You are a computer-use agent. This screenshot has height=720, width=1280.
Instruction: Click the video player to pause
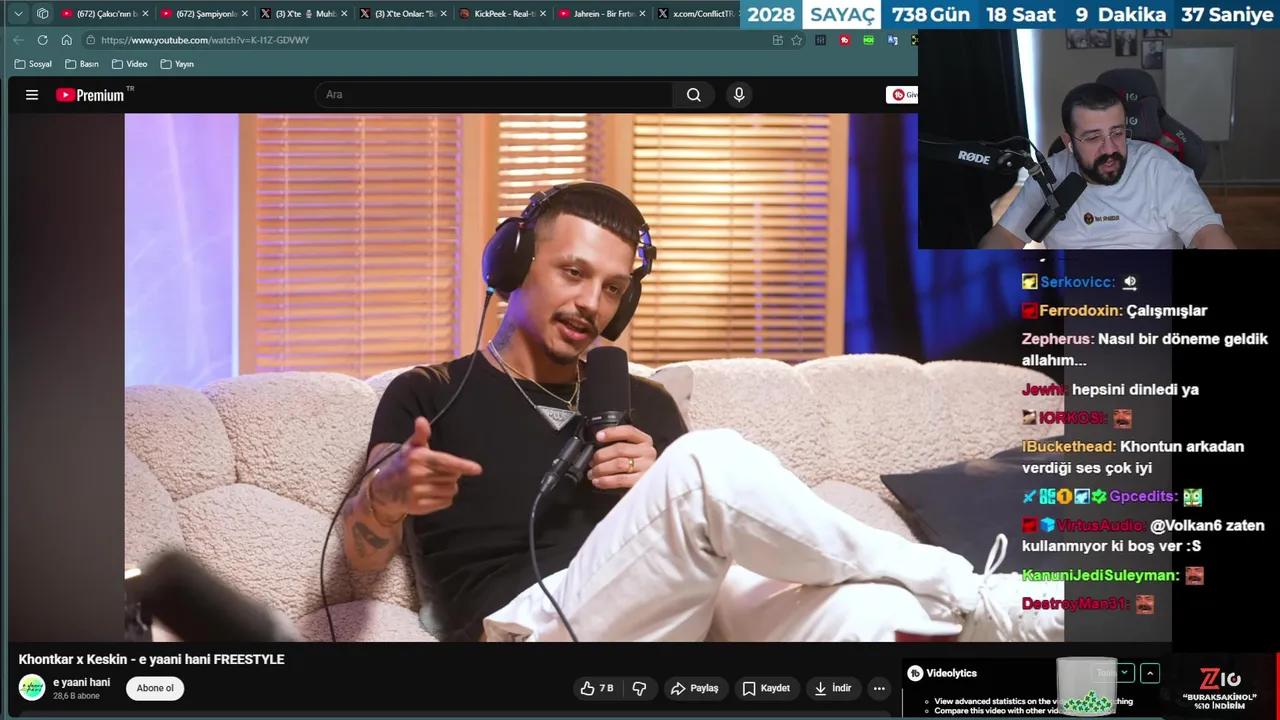point(521,377)
